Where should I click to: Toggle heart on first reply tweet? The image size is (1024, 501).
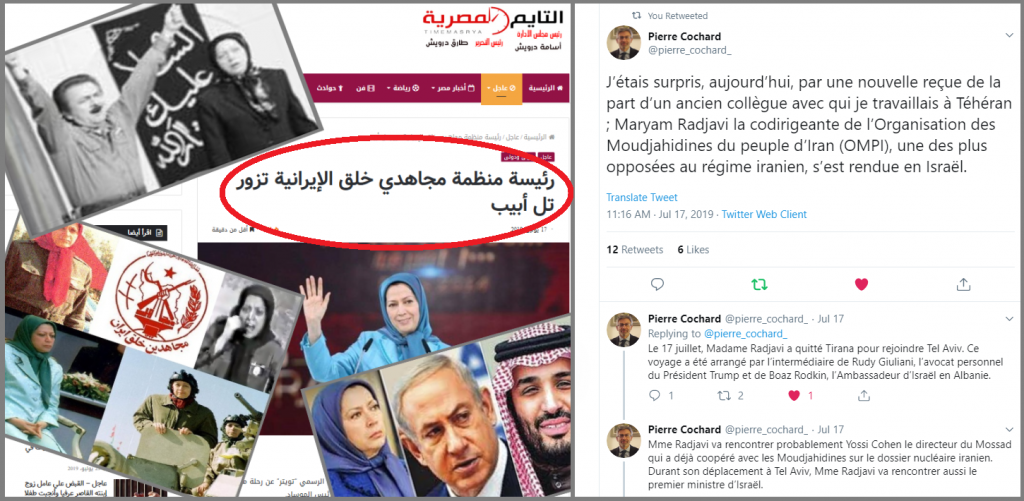(793, 395)
